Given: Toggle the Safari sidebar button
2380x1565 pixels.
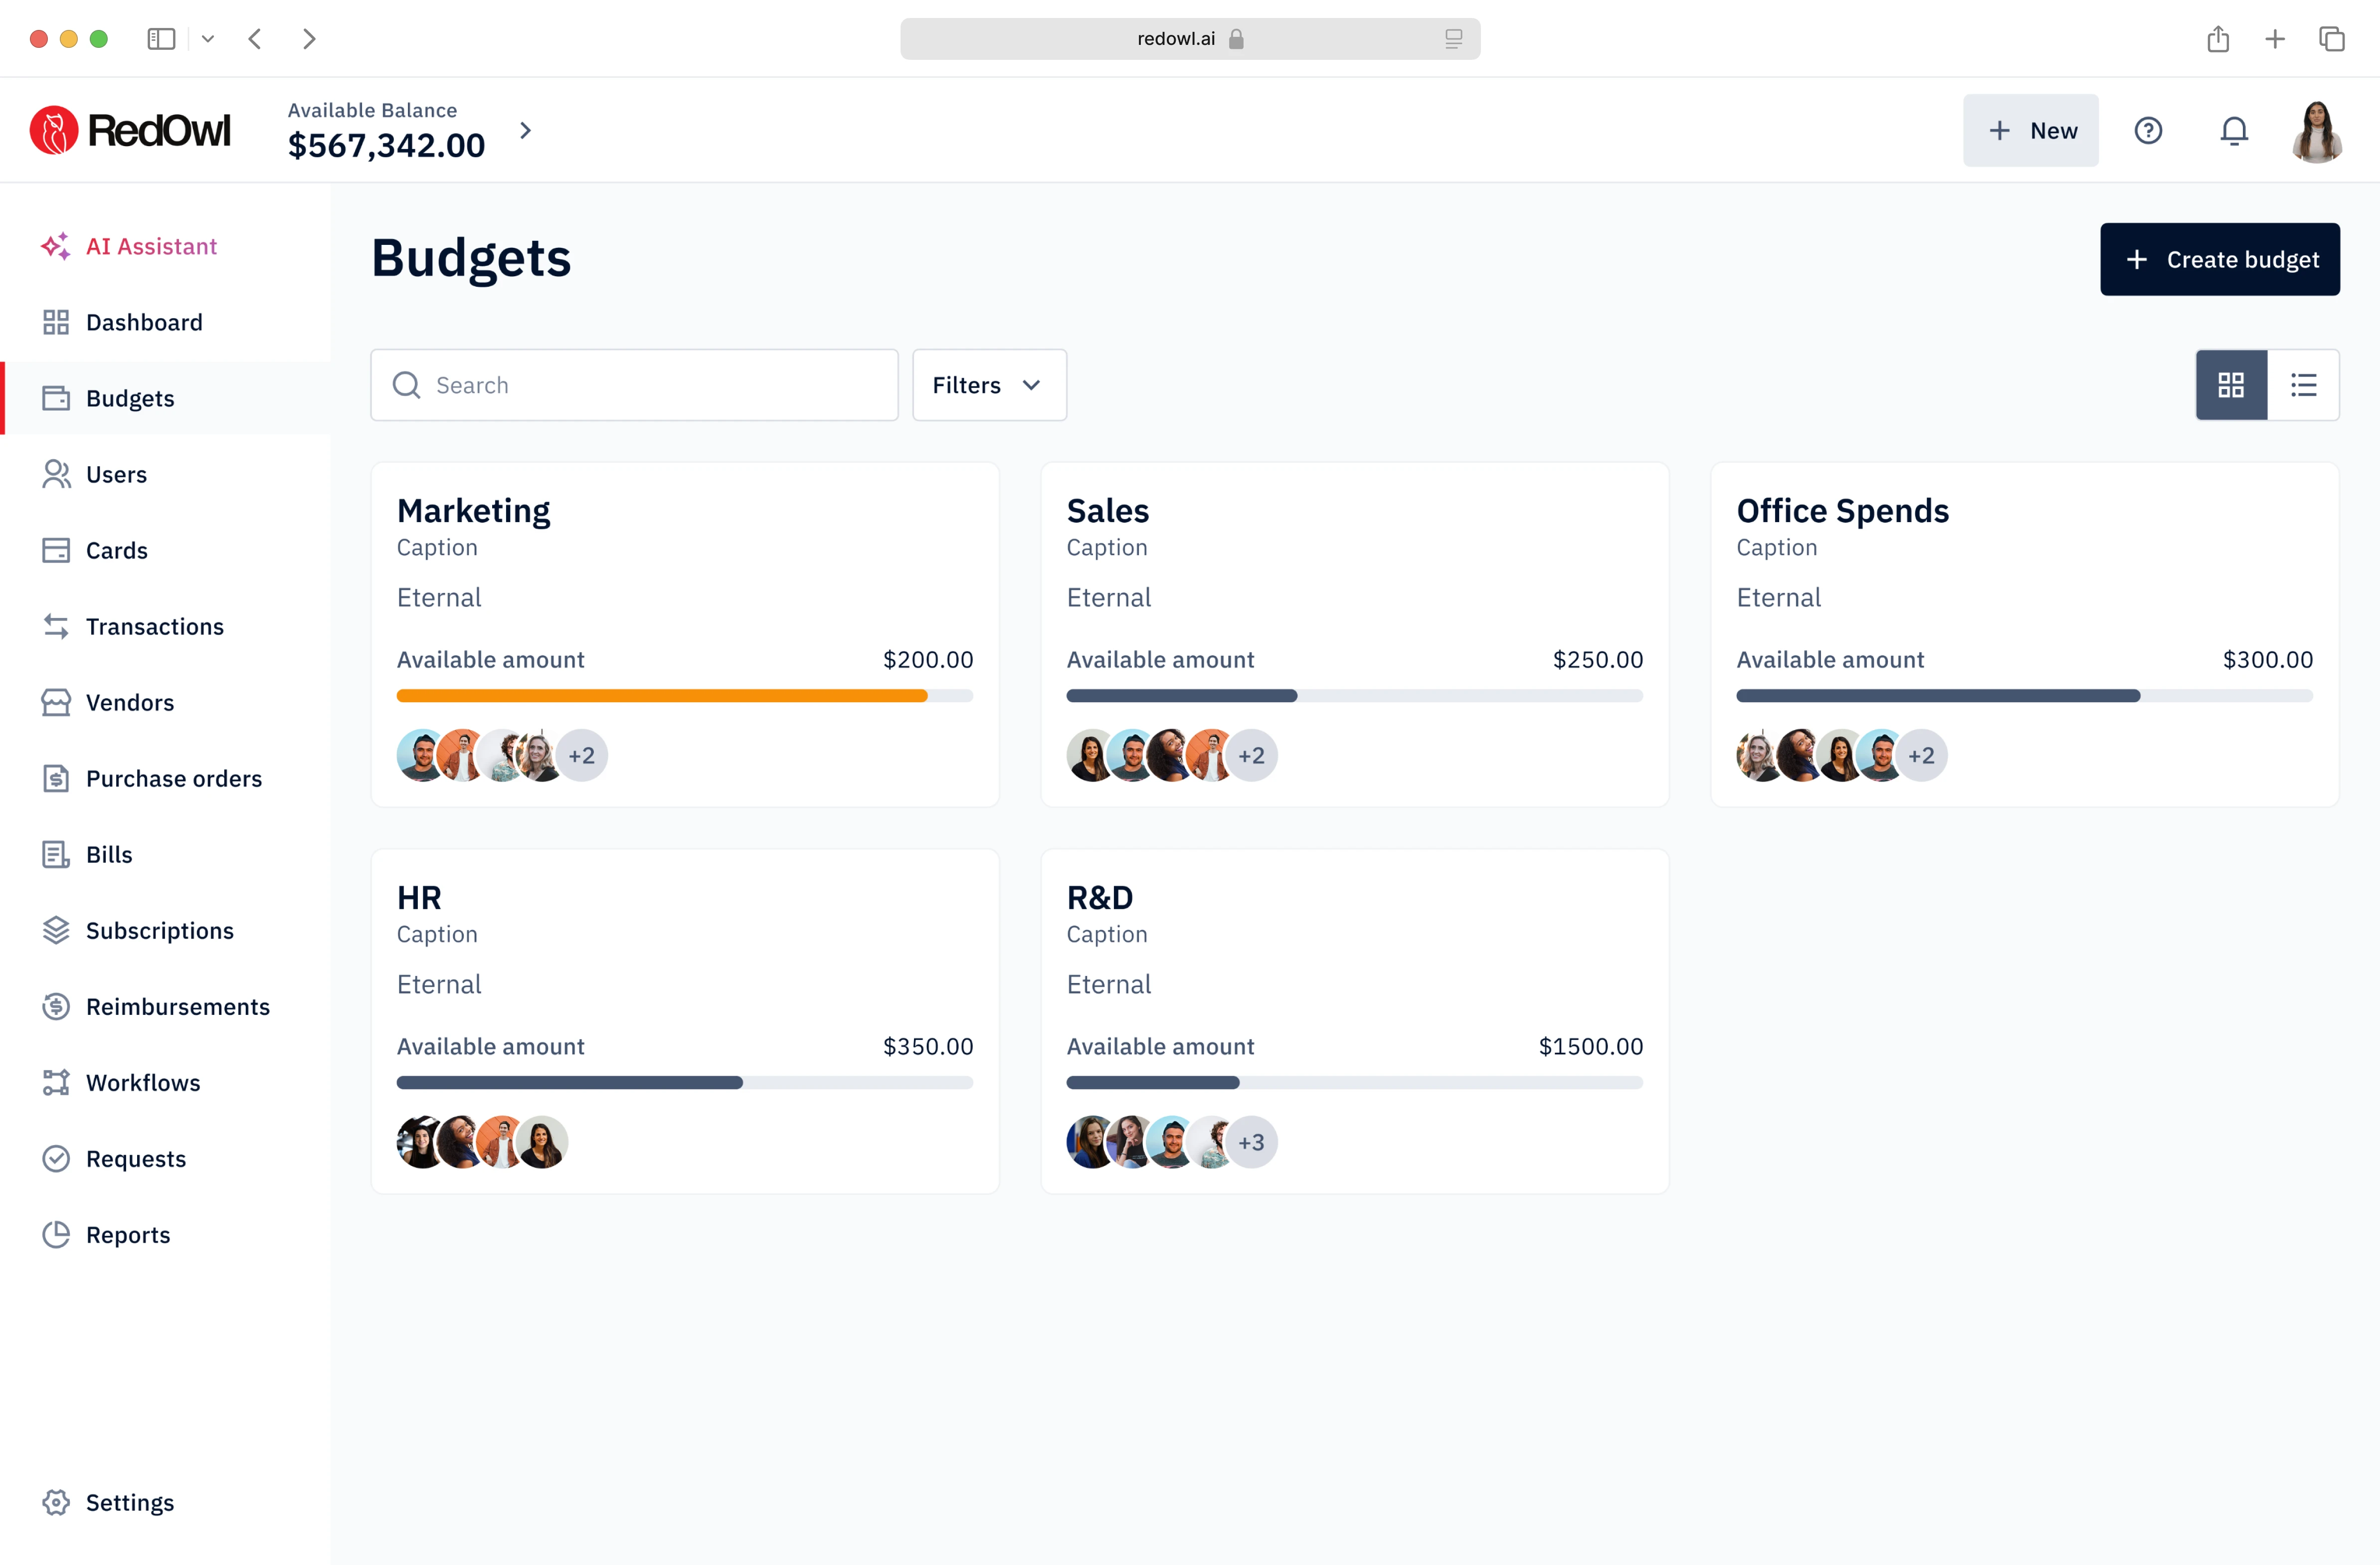Looking at the screenshot, I should point(161,39).
